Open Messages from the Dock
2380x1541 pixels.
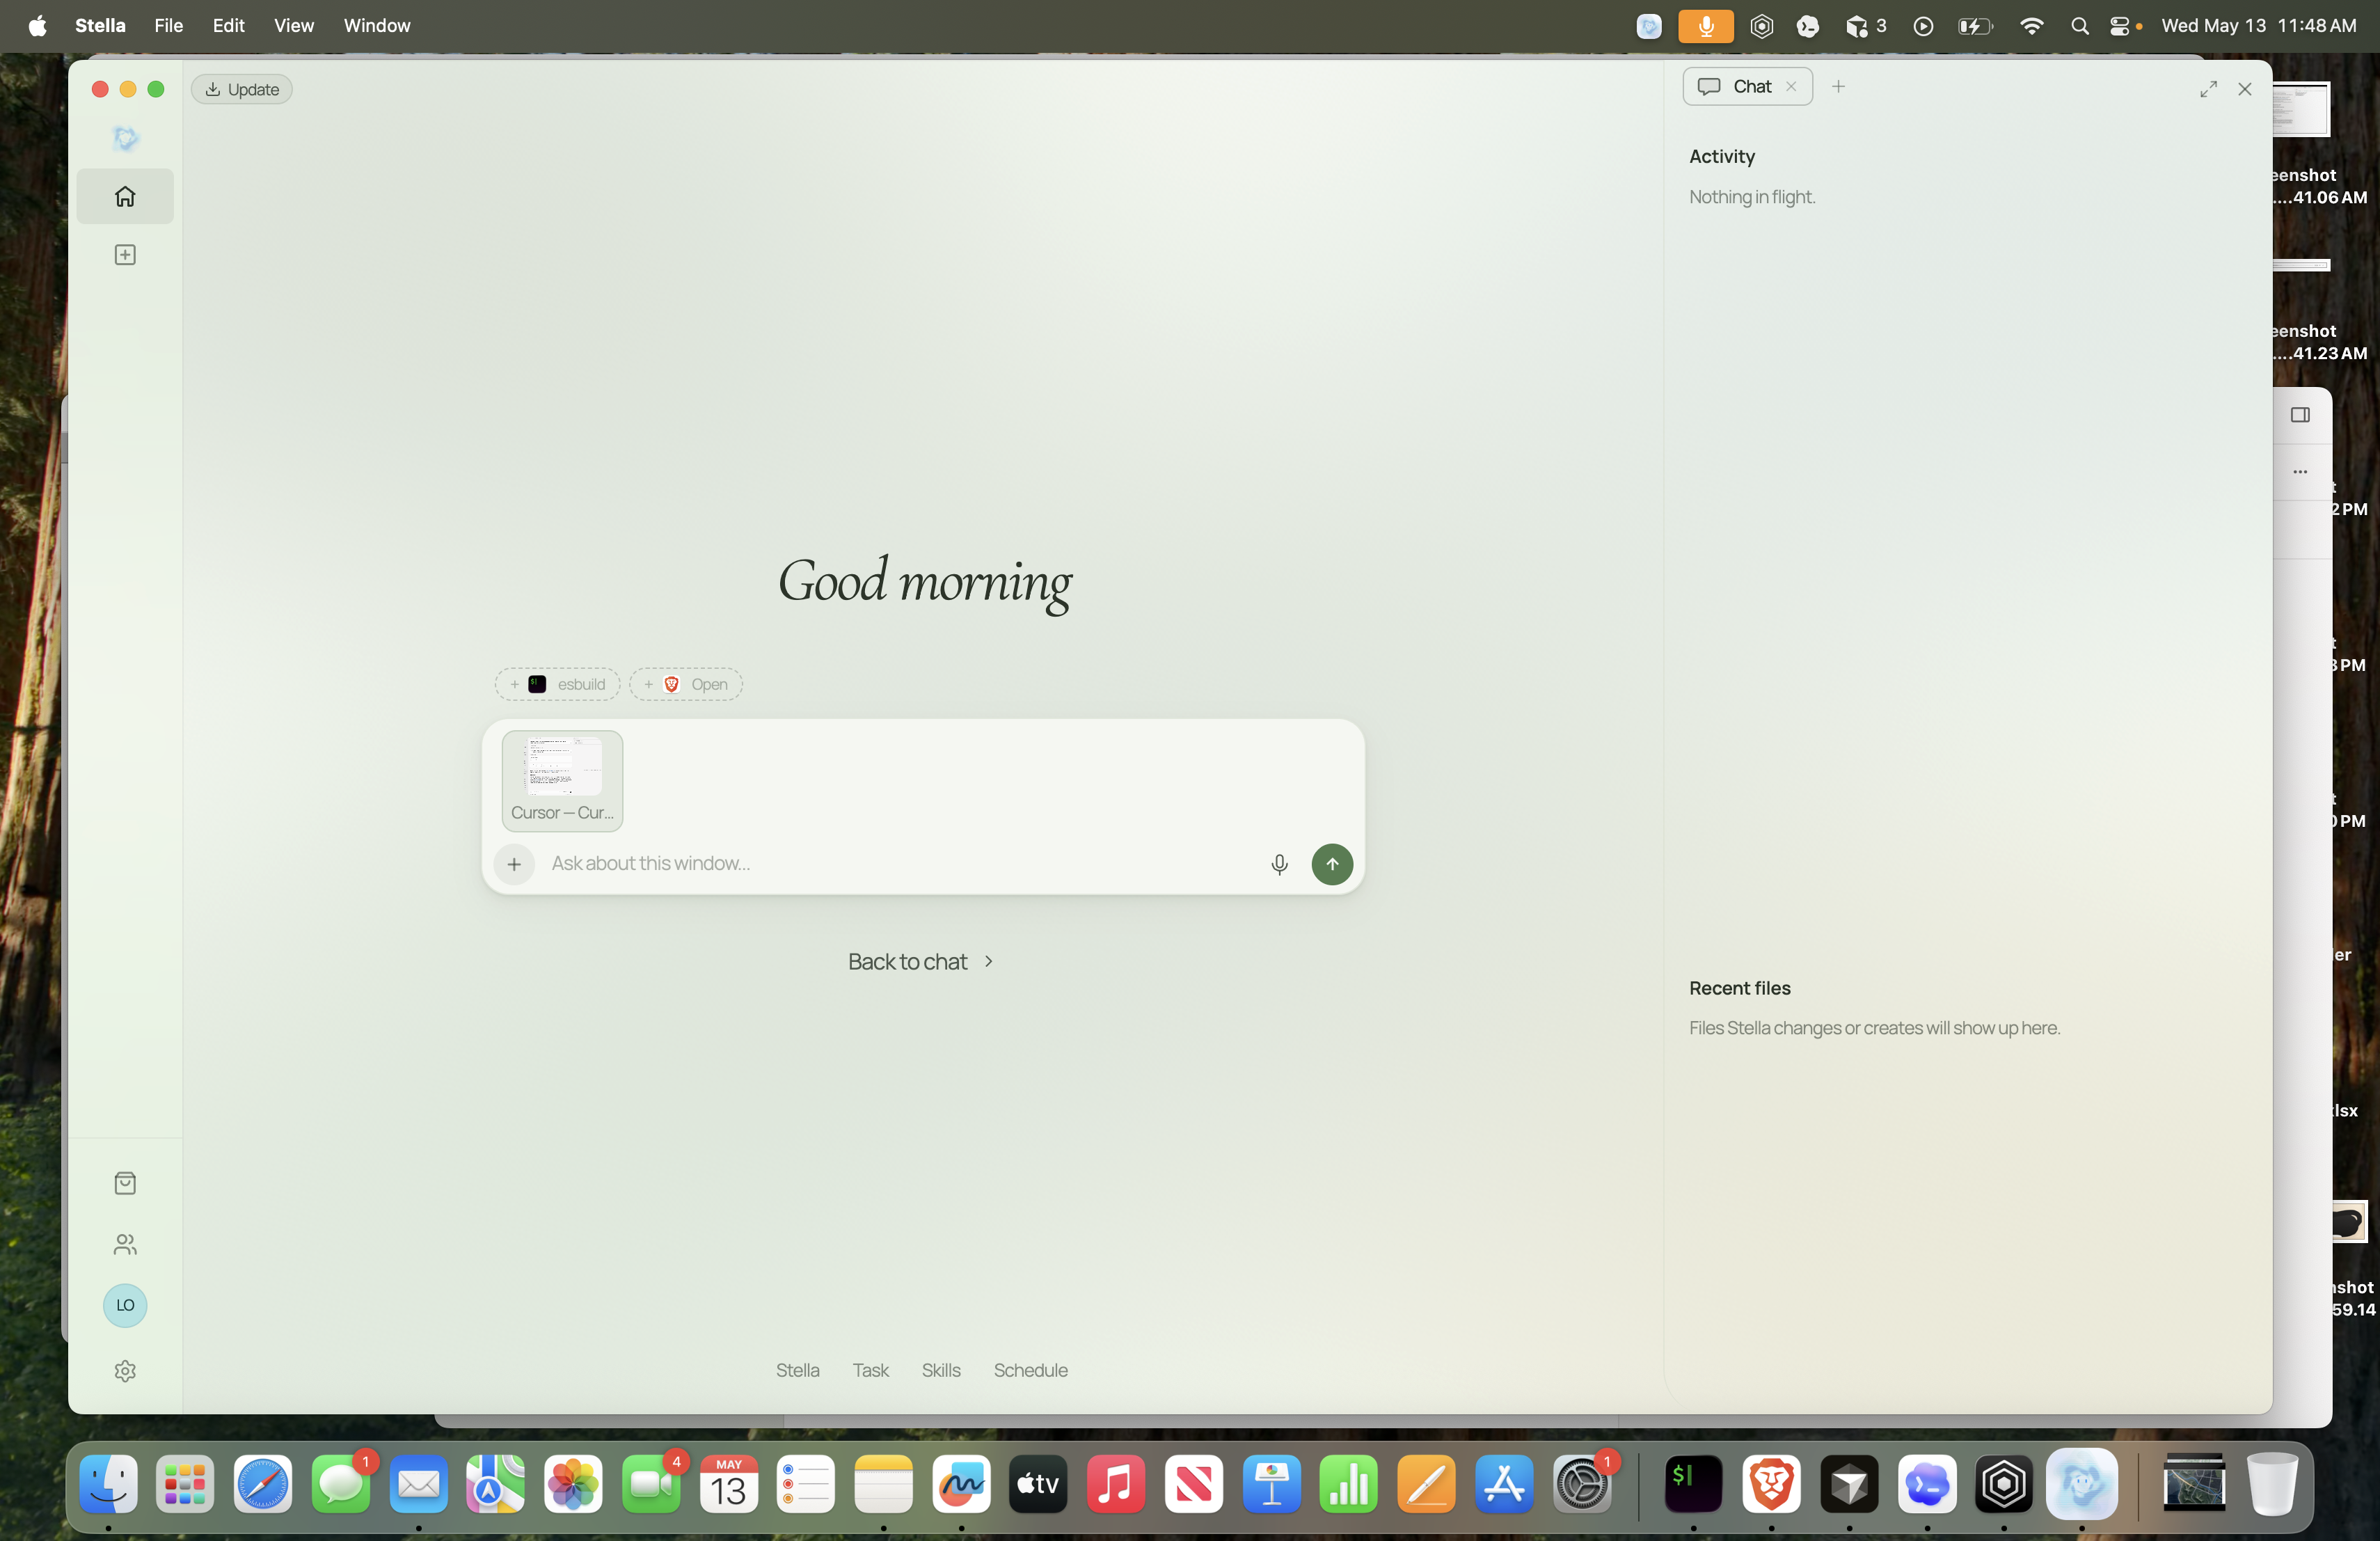coord(341,1483)
